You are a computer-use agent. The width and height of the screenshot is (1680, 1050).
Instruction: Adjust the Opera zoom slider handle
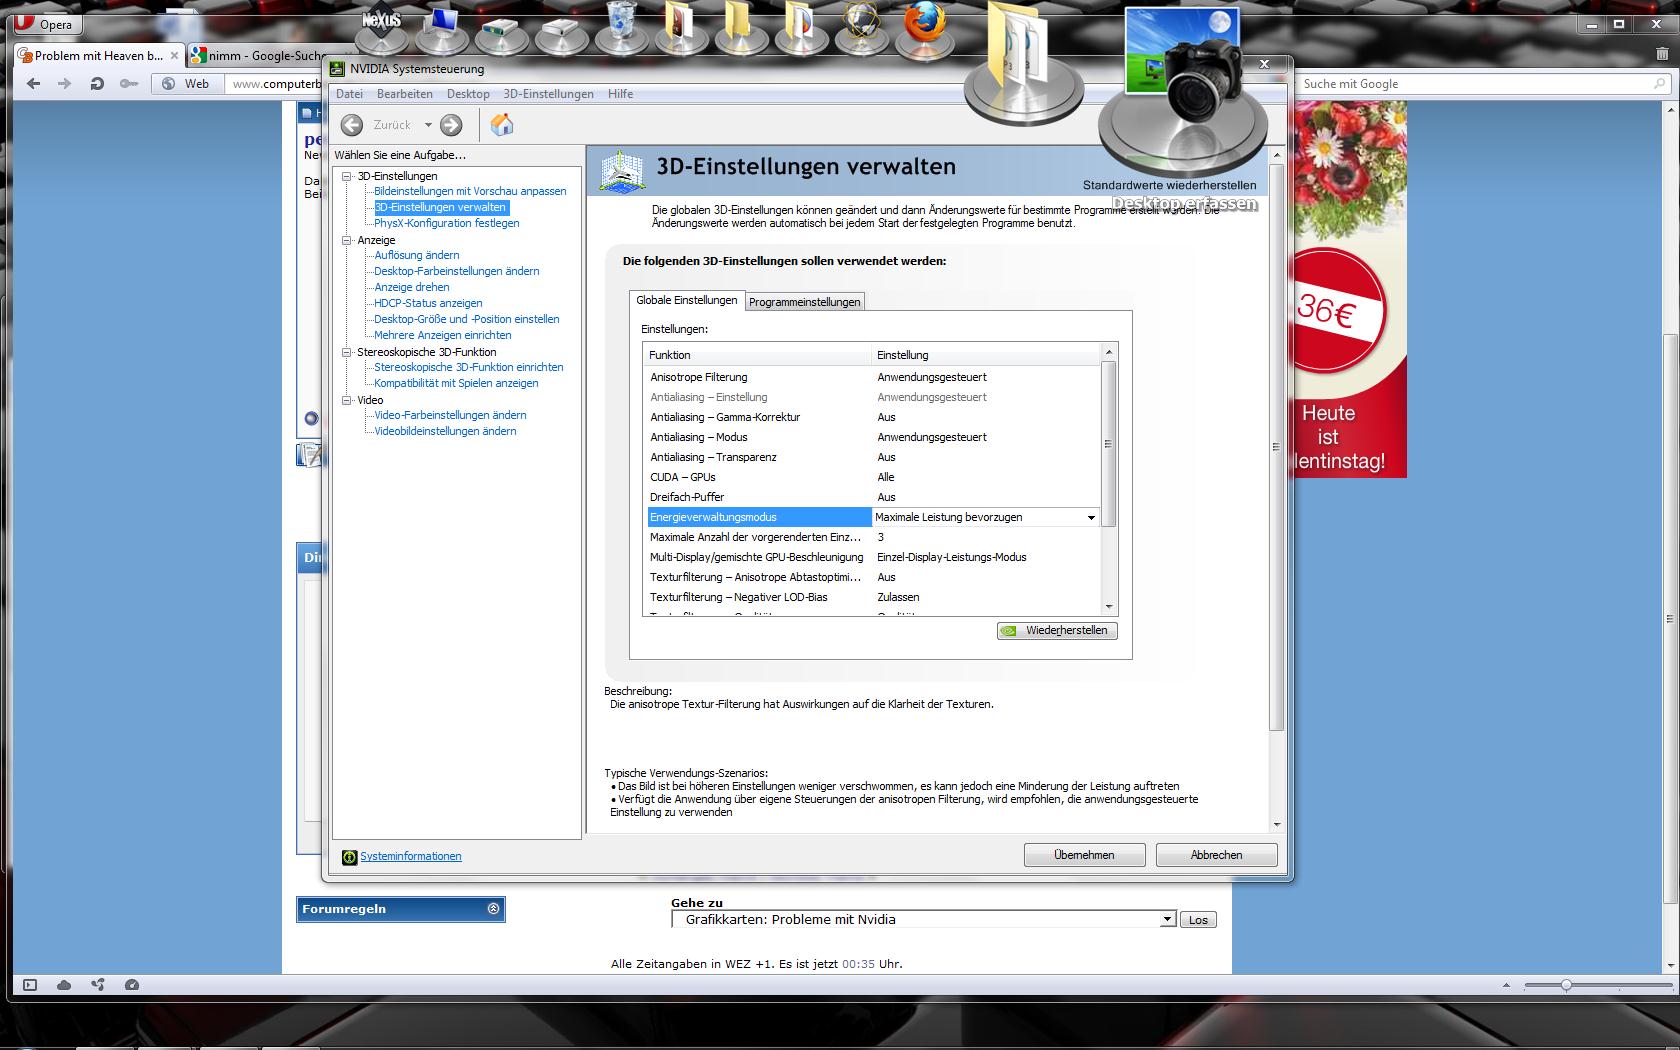click(1566, 986)
